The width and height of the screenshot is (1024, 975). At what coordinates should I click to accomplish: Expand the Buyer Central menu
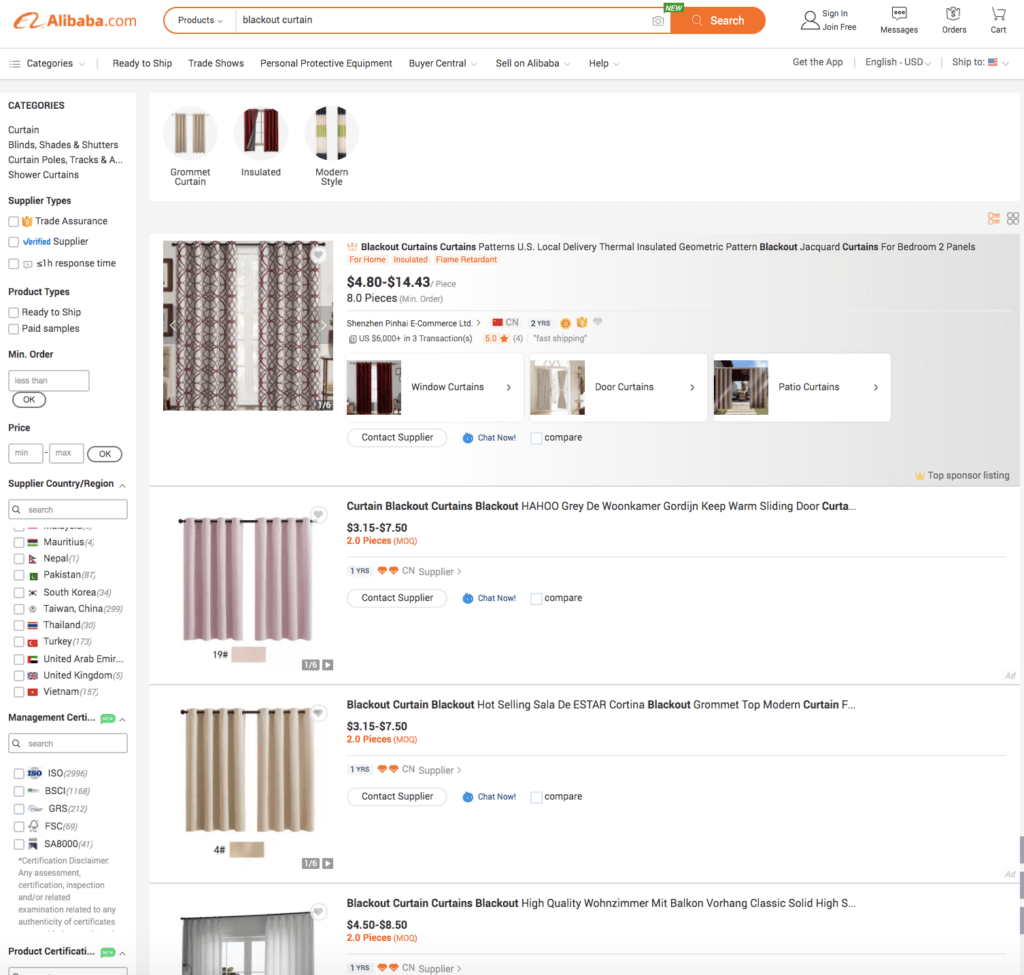pos(443,63)
